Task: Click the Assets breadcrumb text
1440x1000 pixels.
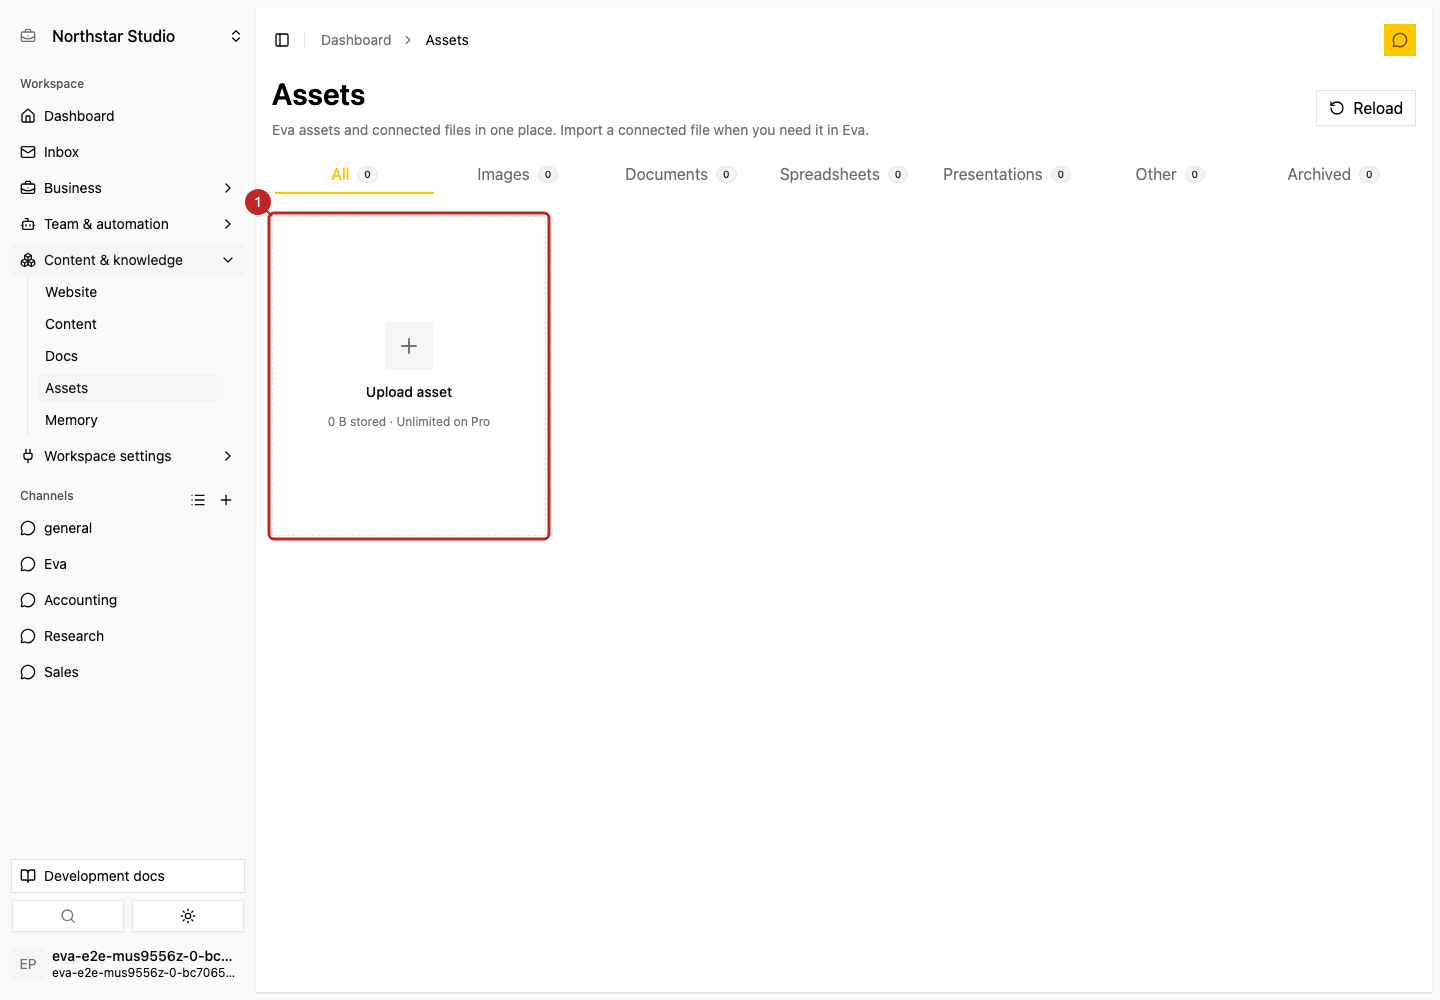Action: click(x=447, y=40)
